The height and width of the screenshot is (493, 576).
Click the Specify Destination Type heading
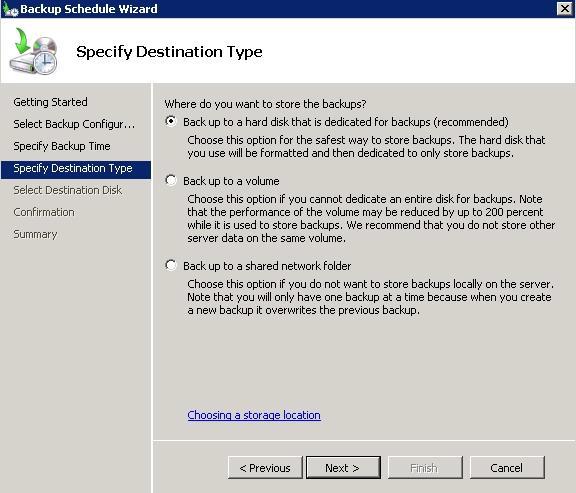pos(169,52)
